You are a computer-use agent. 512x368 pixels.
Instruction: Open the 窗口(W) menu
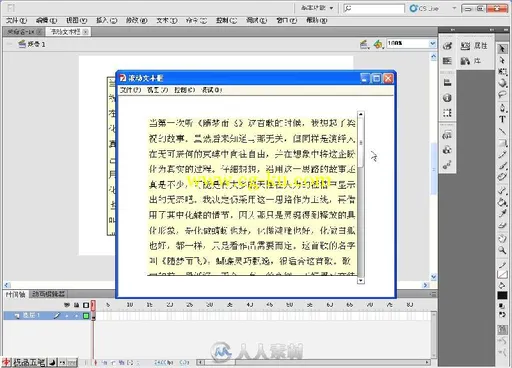pos(286,20)
